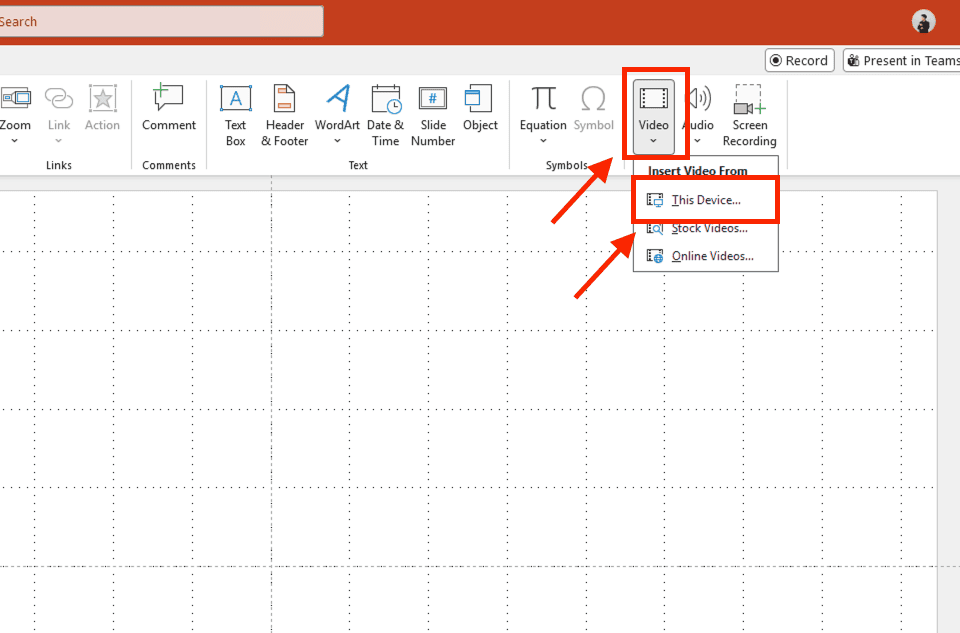Click the Record button
The width and height of the screenshot is (960, 633).
click(800, 61)
